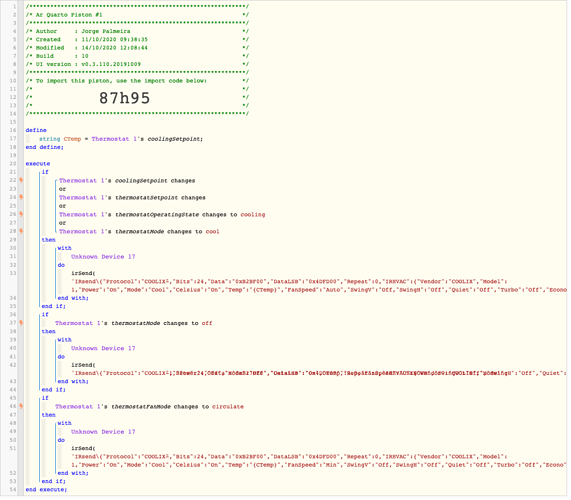Screen dimensions: 571x500
Task: Open Unknown Device 17 in the circulate block
Action: coord(103,432)
